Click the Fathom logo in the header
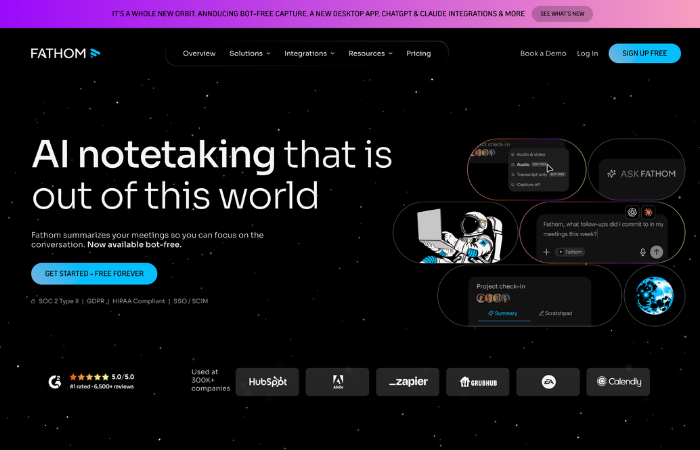700x450 pixels. click(65, 53)
